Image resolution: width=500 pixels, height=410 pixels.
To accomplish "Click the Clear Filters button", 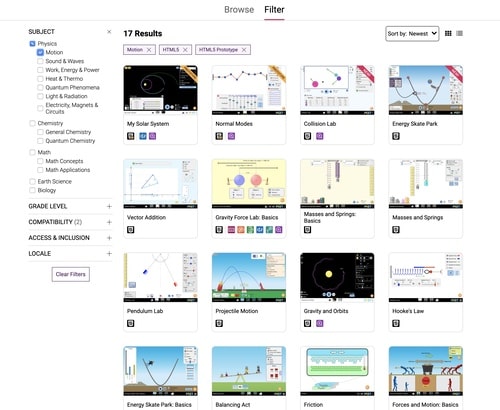I will [x=71, y=274].
